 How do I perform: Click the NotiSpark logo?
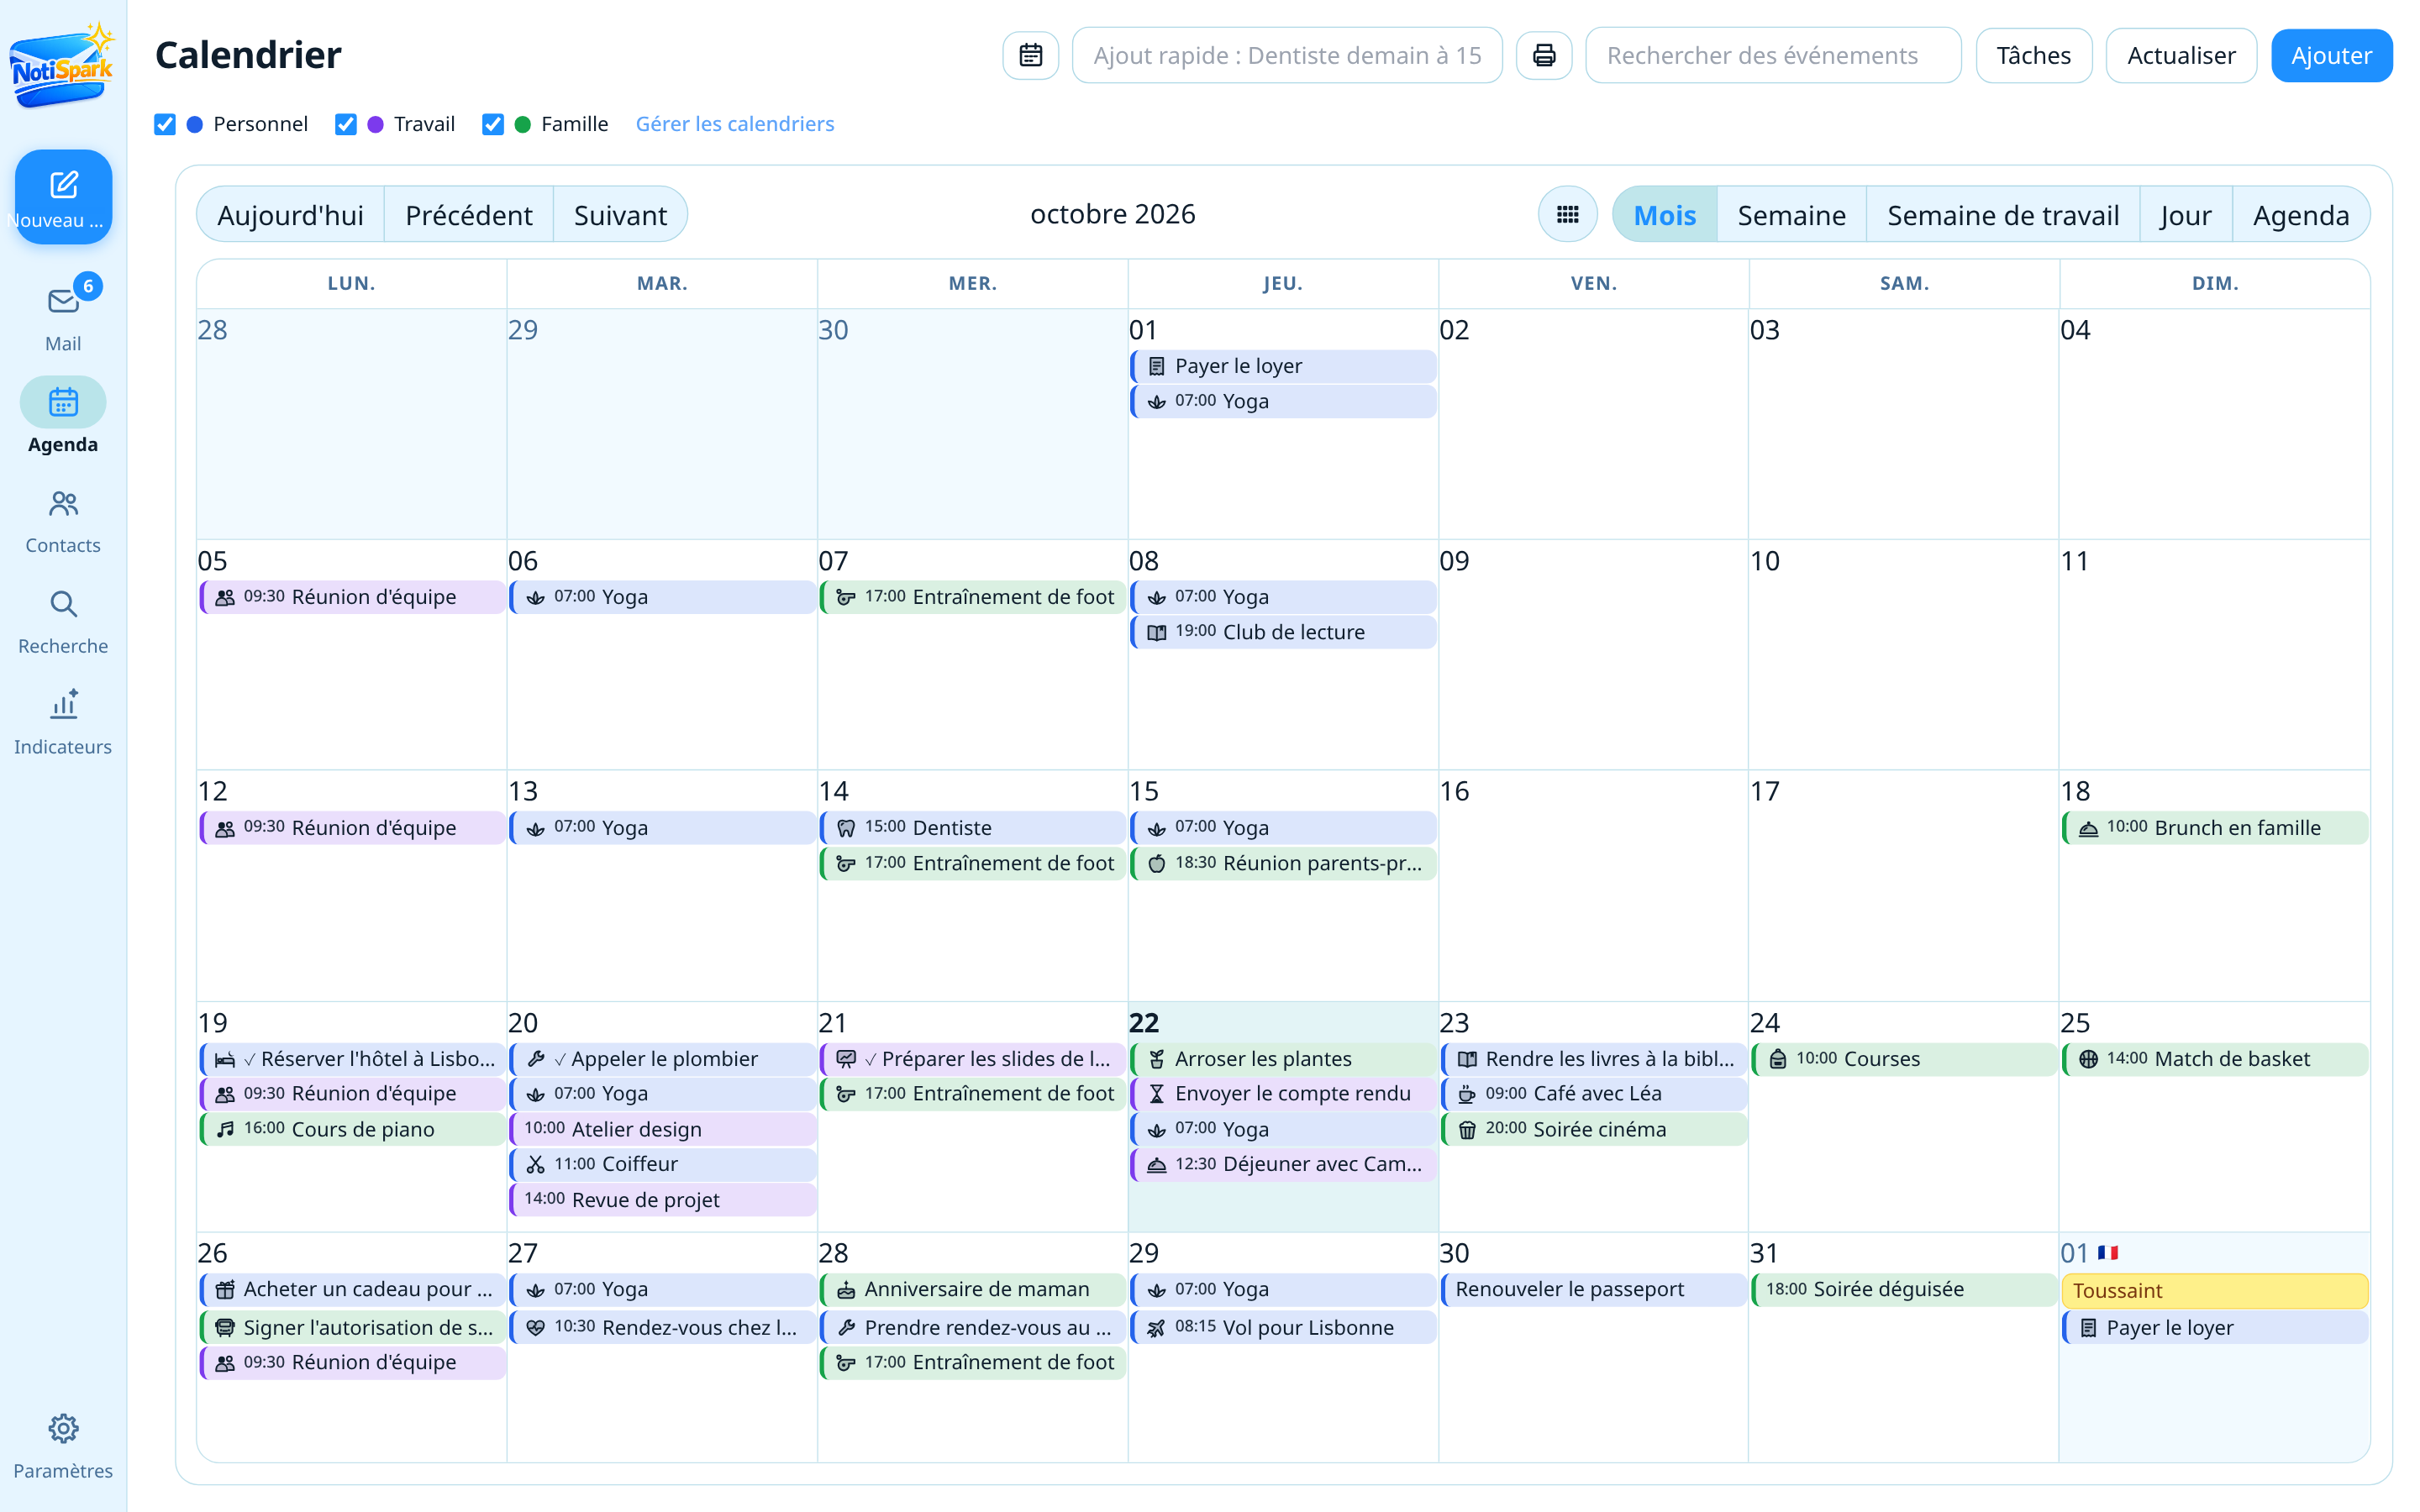click(62, 65)
